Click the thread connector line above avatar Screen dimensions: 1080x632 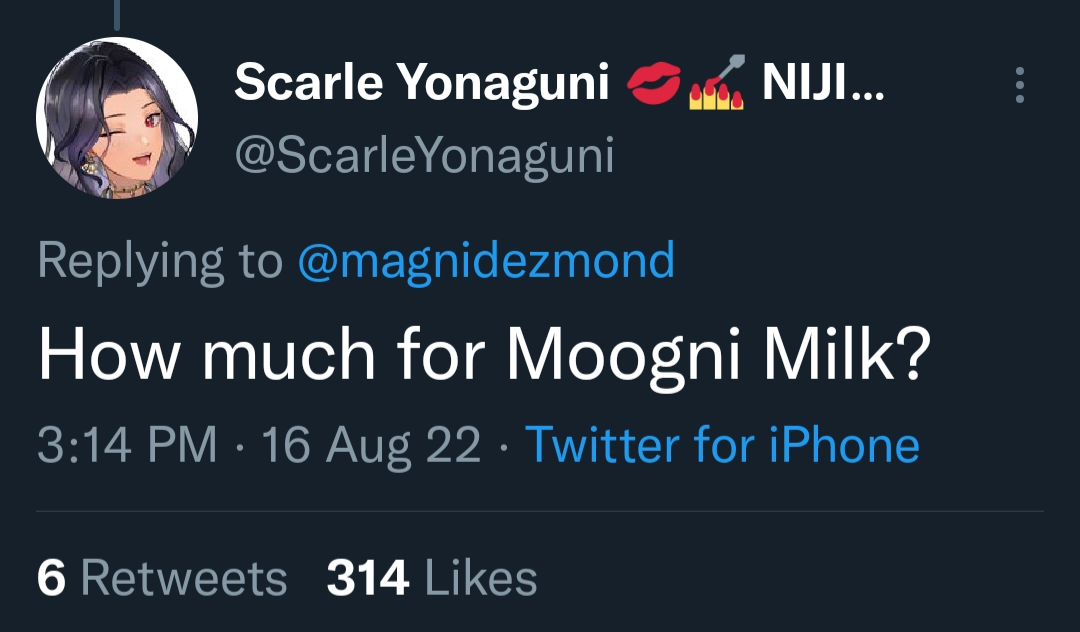[116, 15]
